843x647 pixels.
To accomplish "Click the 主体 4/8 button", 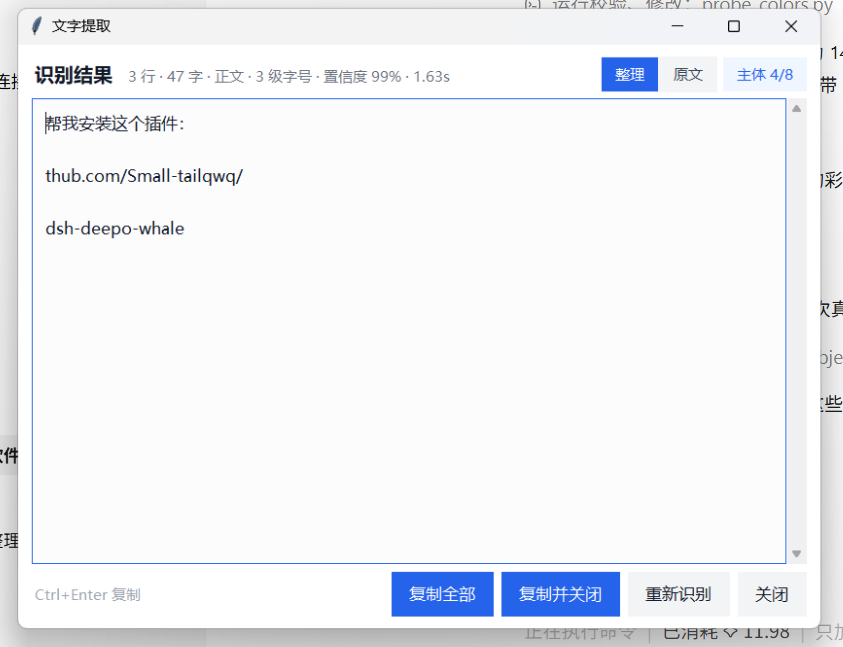I will [765, 75].
